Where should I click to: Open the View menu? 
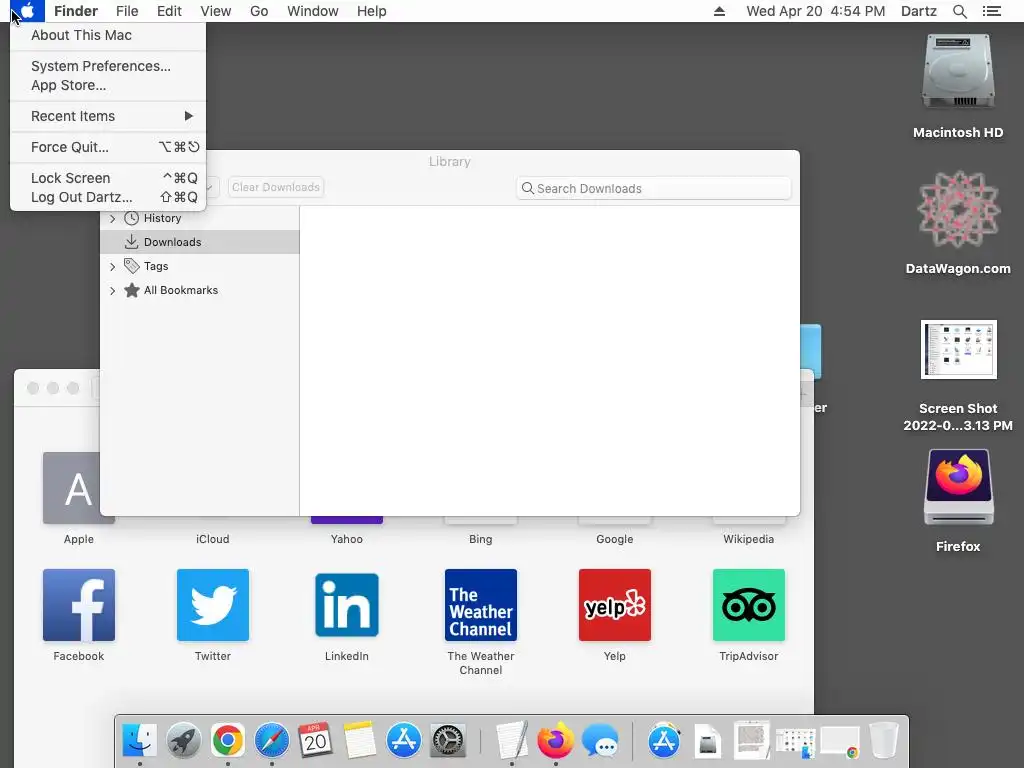click(x=216, y=11)
